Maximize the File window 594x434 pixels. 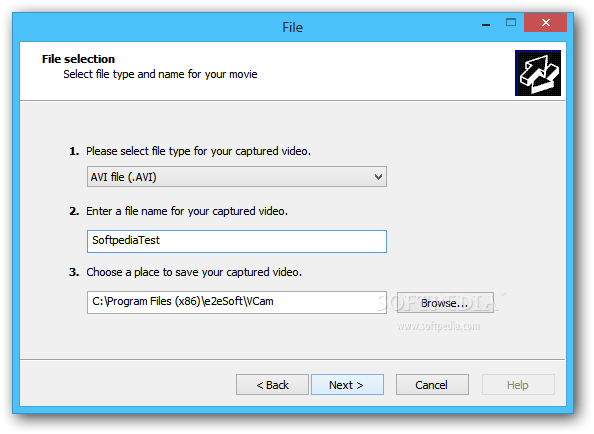tap(511, 23)
